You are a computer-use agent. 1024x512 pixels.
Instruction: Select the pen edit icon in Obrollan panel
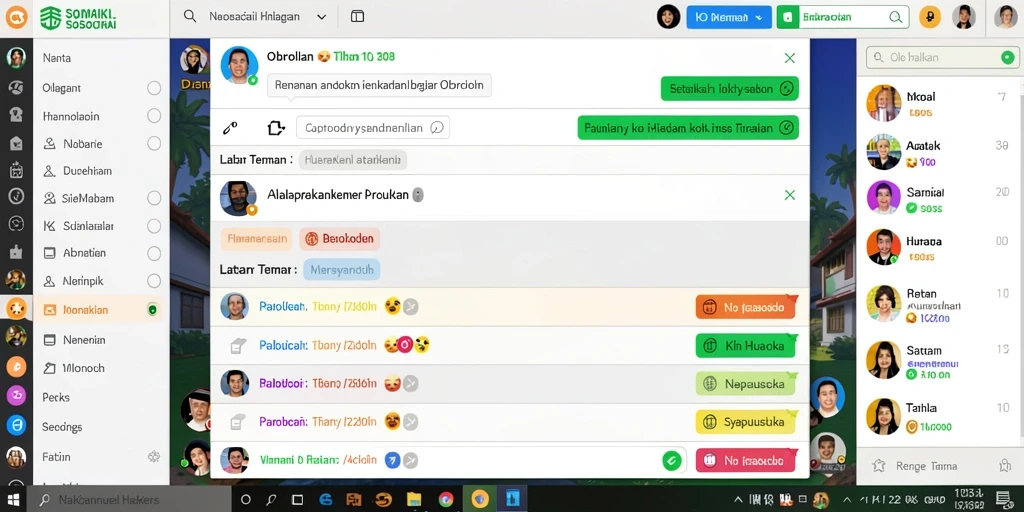229,127
